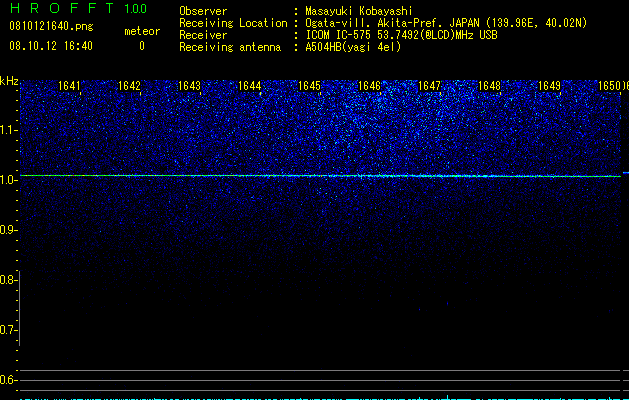Select the ICOM IC-575 receiver text

[401, 35]
